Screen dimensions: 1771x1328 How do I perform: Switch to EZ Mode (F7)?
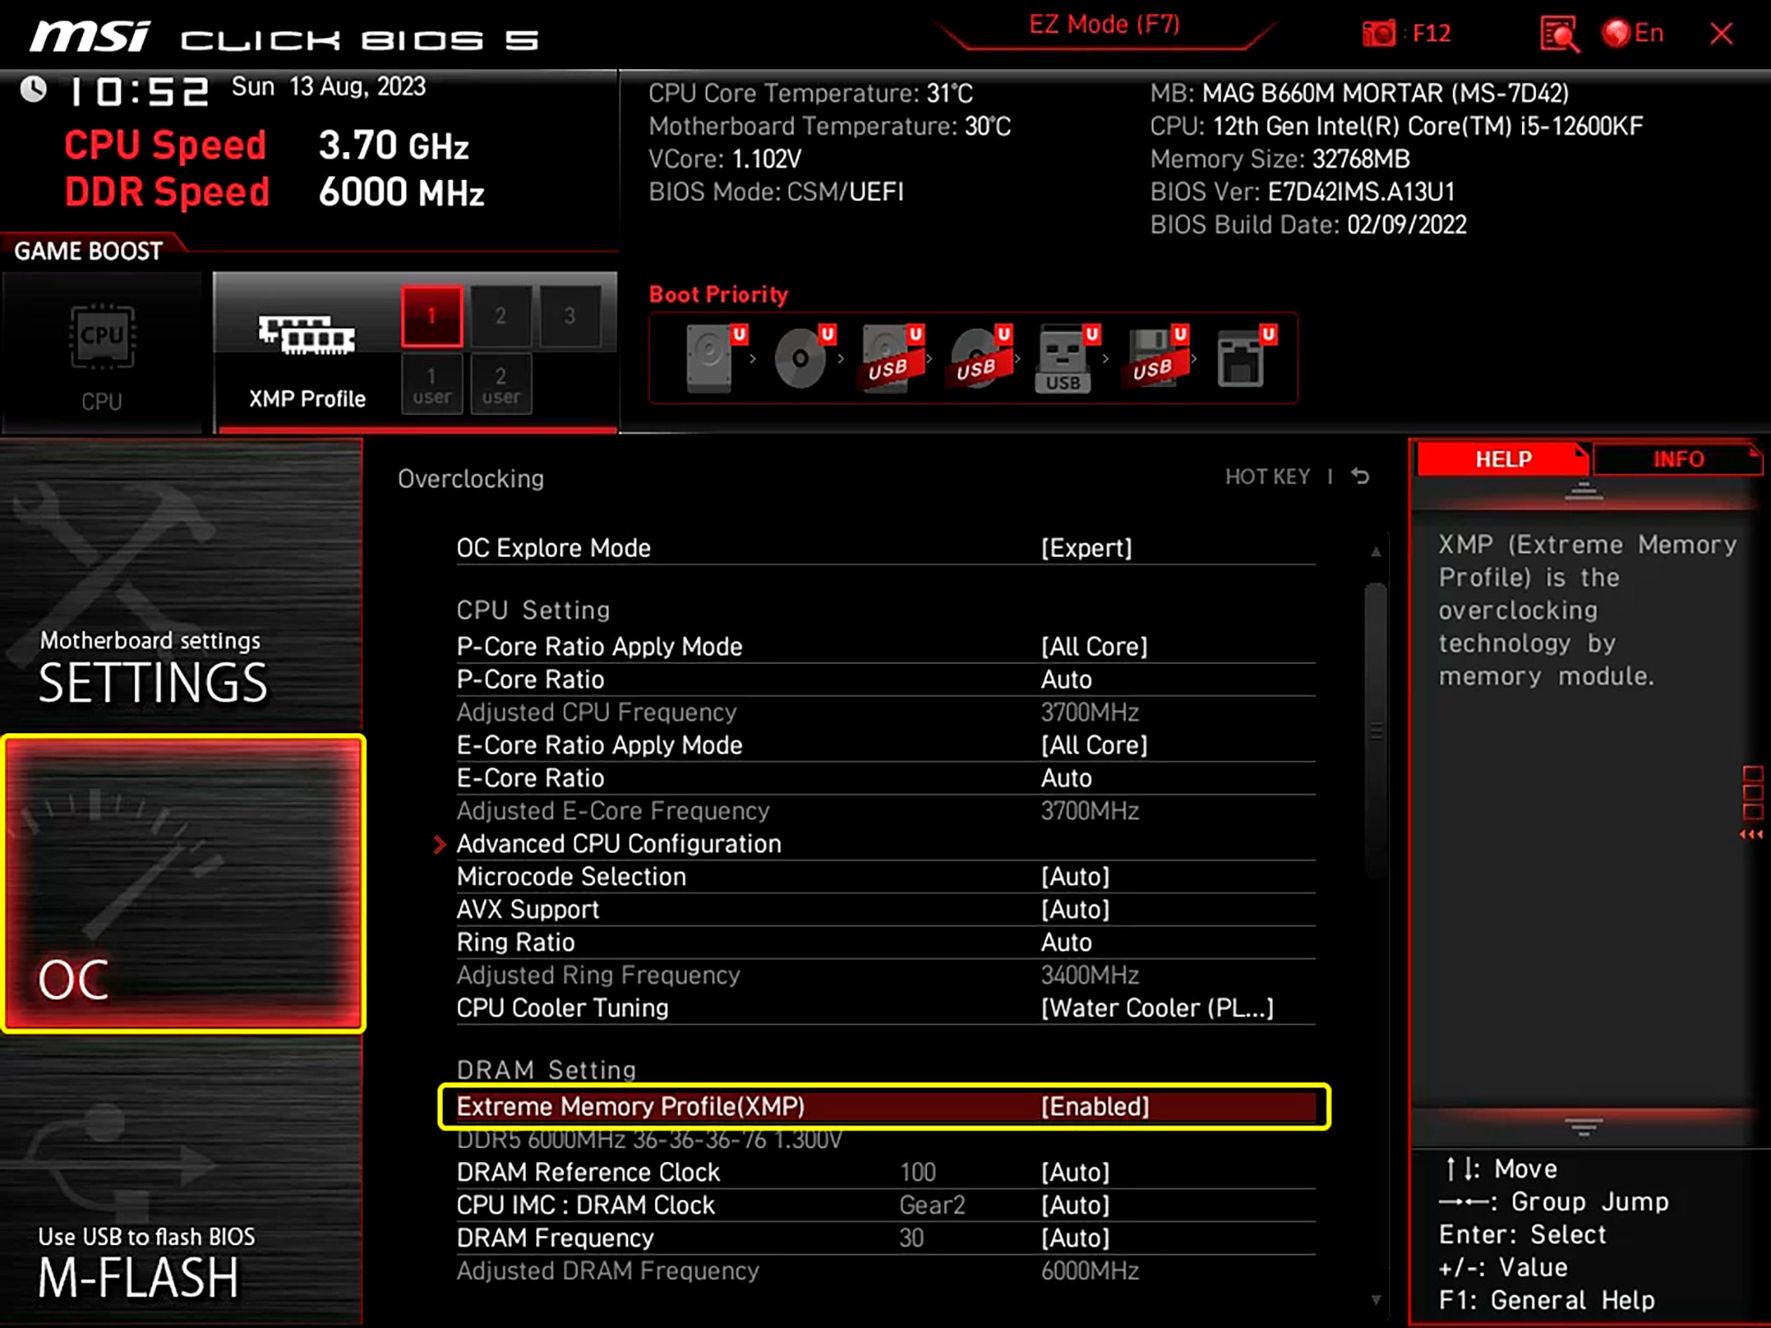tap(1104, 25)
